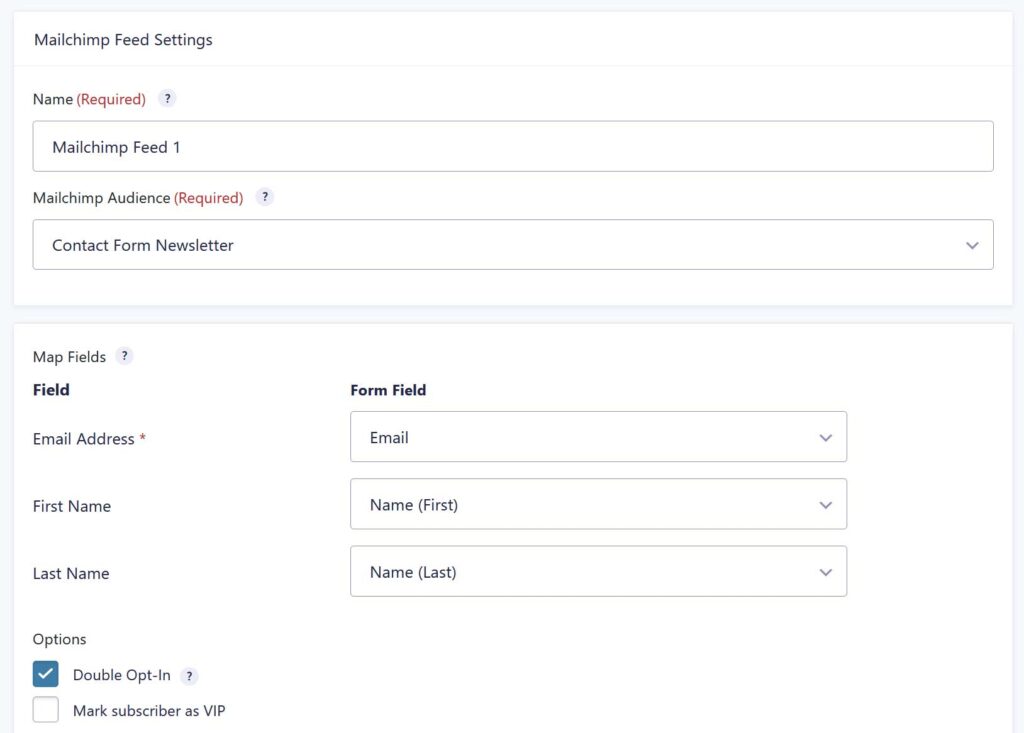Screen dimensions: 1024x733
Task: Uncheck the Double Opt-In checkbox
Action: [x=45, y=674]
